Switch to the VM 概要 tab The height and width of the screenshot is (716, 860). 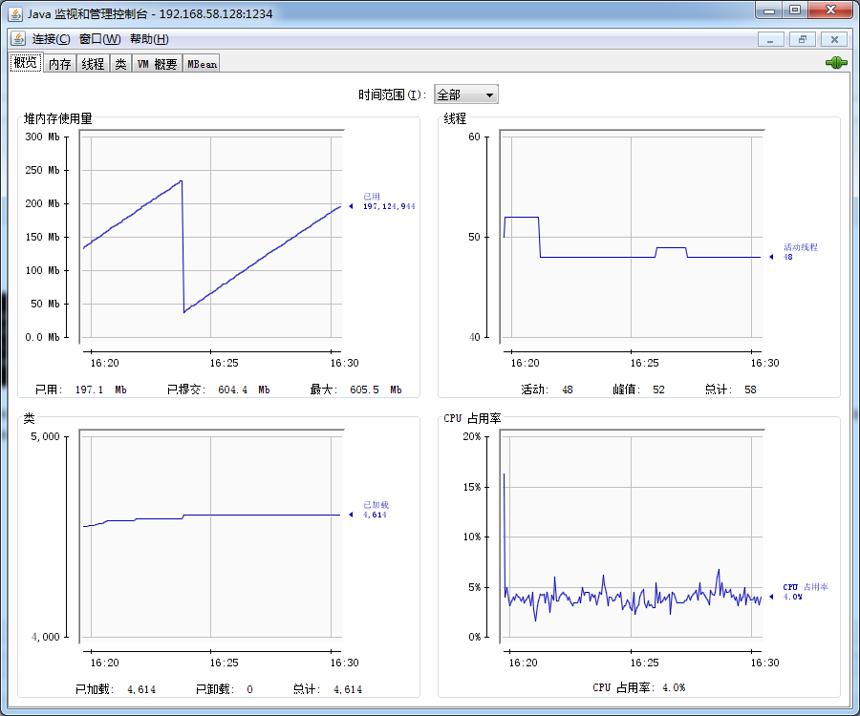pos(157,64)
